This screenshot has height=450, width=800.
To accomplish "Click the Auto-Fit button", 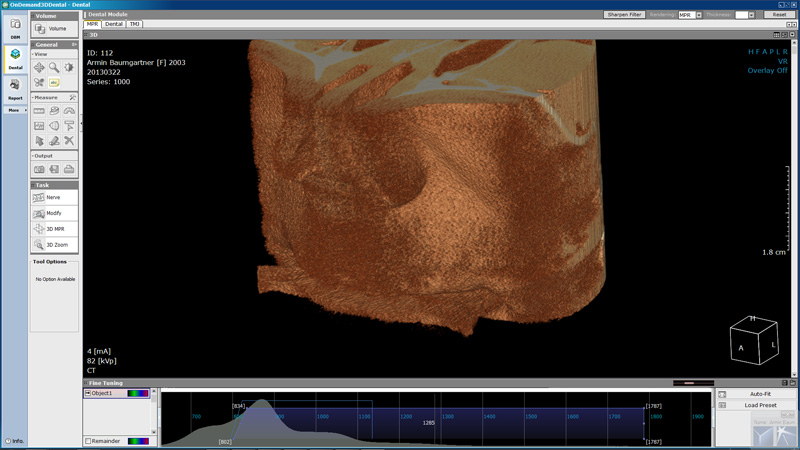I will coord(760,394).
